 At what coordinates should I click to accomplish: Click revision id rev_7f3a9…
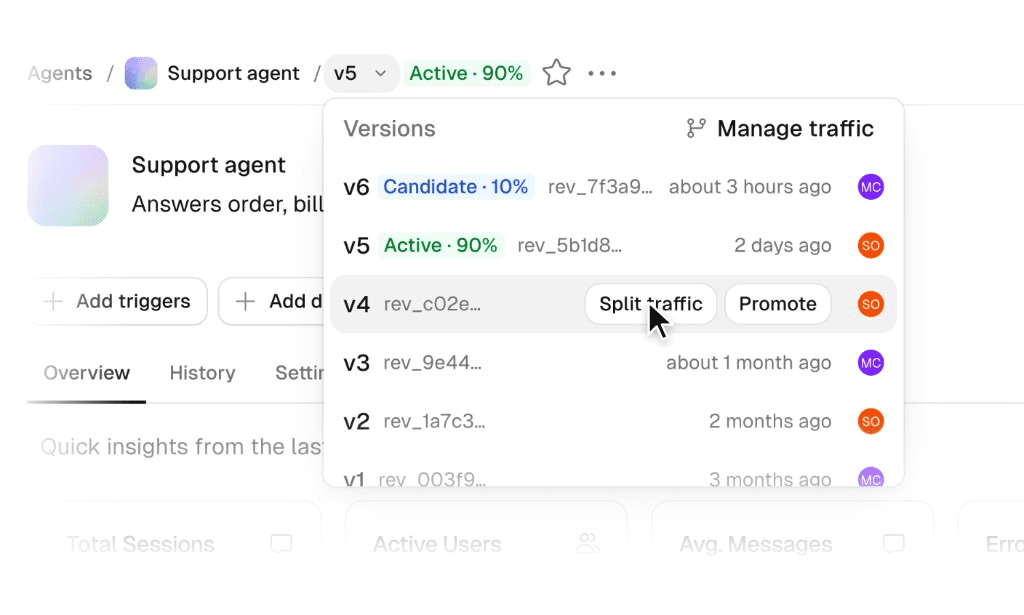pyautogui.click(x=600, y=187)
